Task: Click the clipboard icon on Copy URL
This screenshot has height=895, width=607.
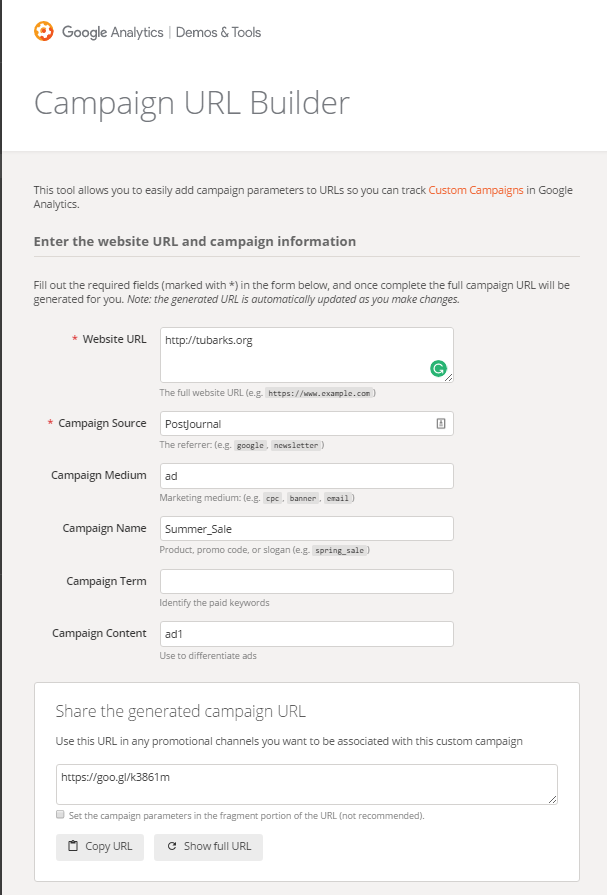Action: [x=73, y=846]
